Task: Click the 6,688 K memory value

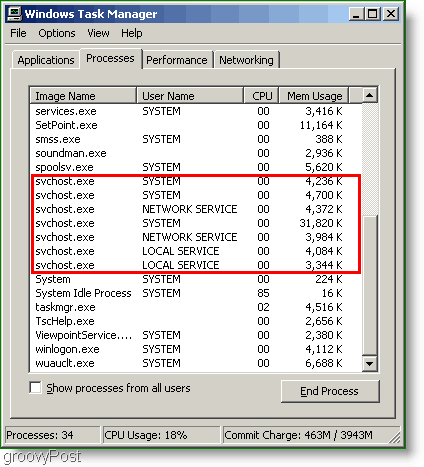Action: click(324, 363)
